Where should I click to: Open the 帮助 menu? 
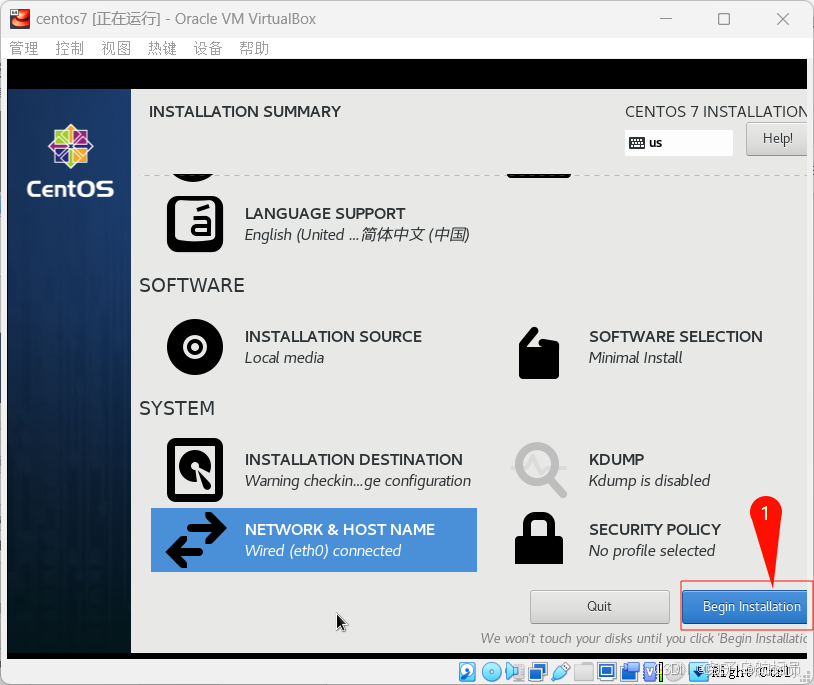(x=254, y=48)
